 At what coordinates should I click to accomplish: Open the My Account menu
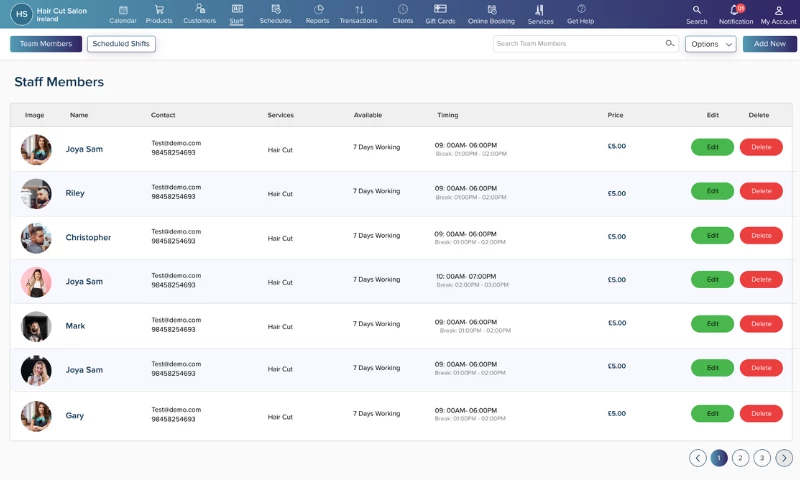click(778, 10)
